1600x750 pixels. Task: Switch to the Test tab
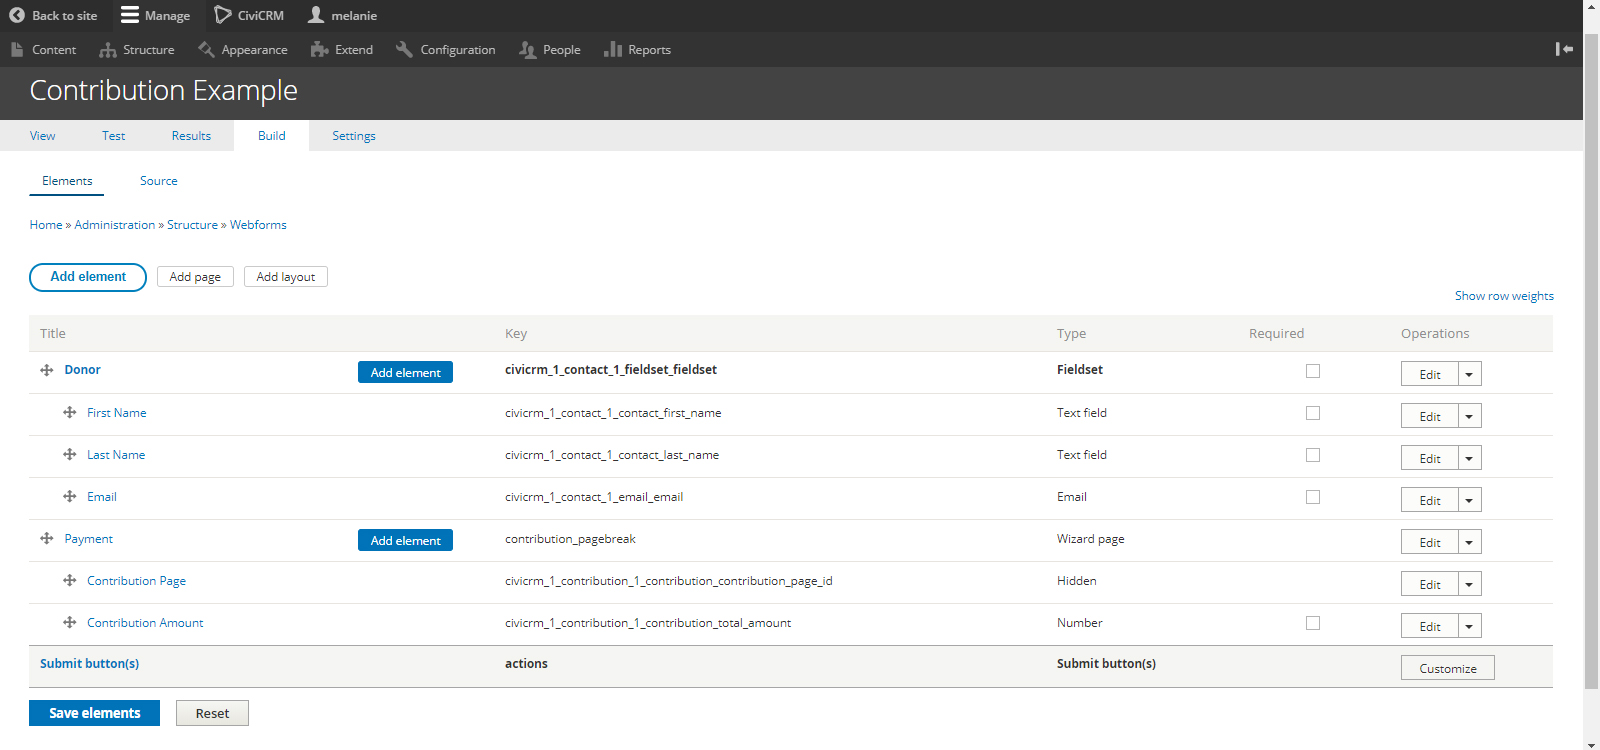pos(114,136)
